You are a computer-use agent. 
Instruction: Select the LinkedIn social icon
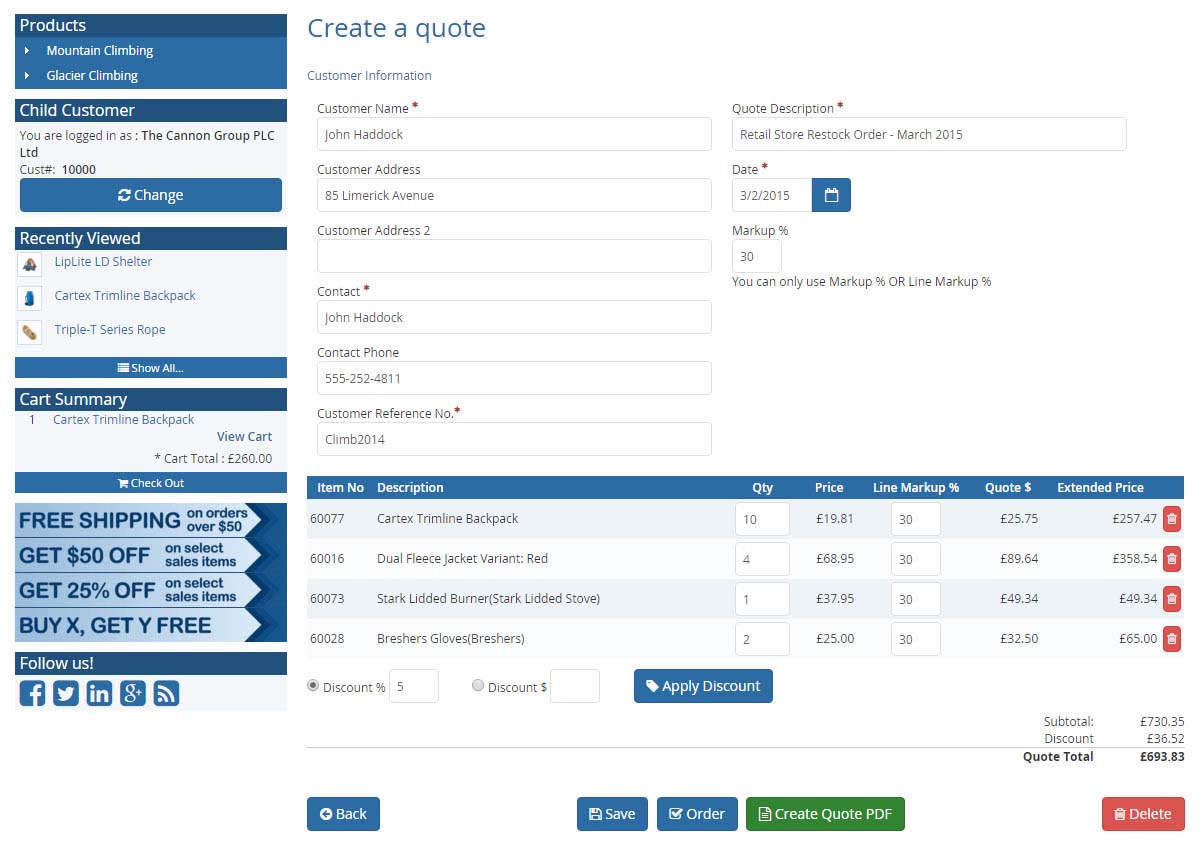[x=99, y=692]
